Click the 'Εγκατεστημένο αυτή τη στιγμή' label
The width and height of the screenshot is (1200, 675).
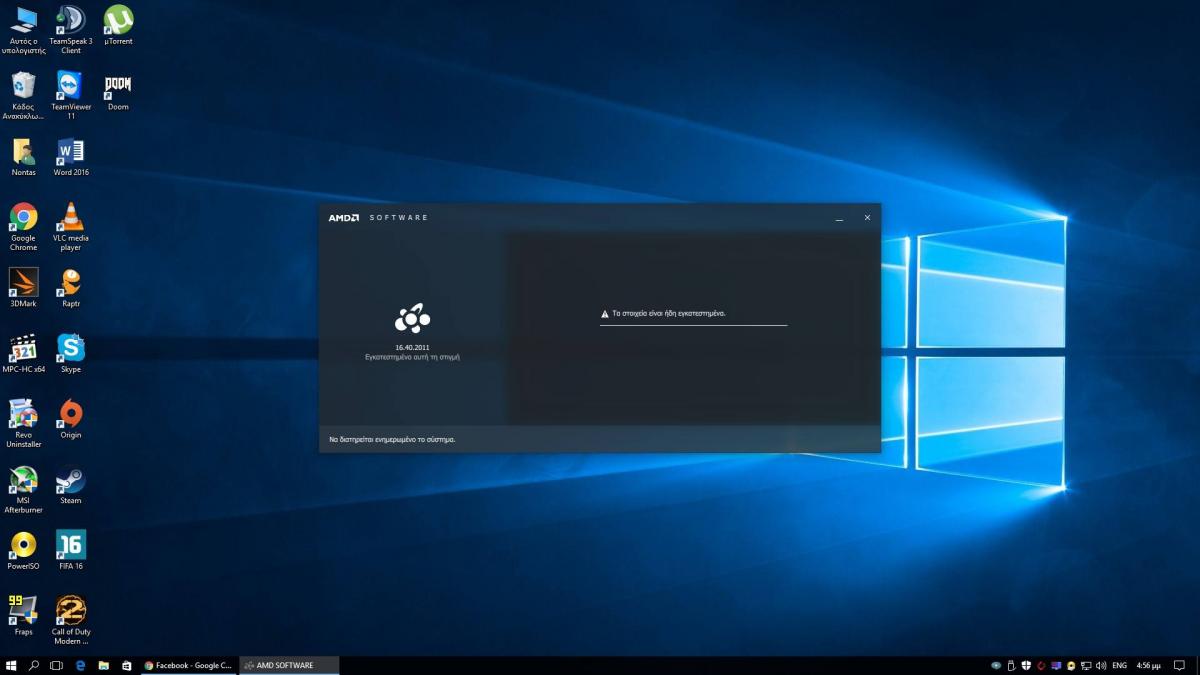(x=412, y=357)
